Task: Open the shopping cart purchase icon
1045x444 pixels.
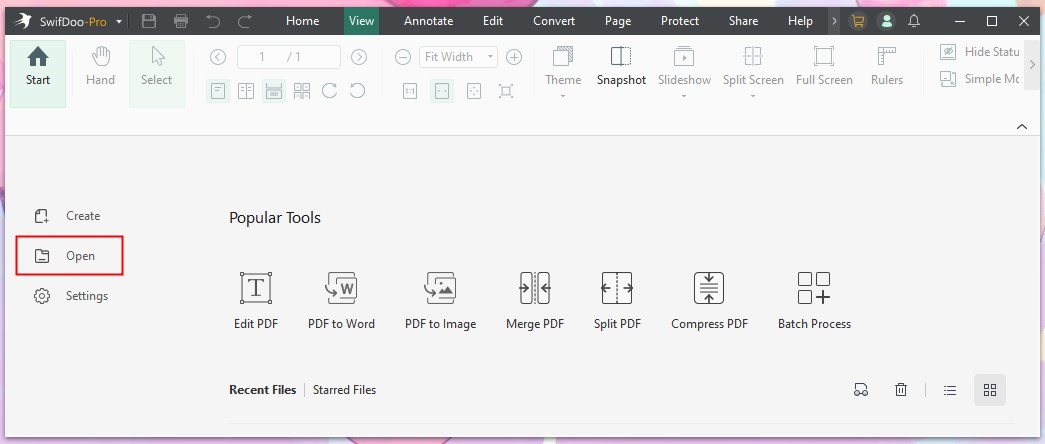Action: [858, 21]
